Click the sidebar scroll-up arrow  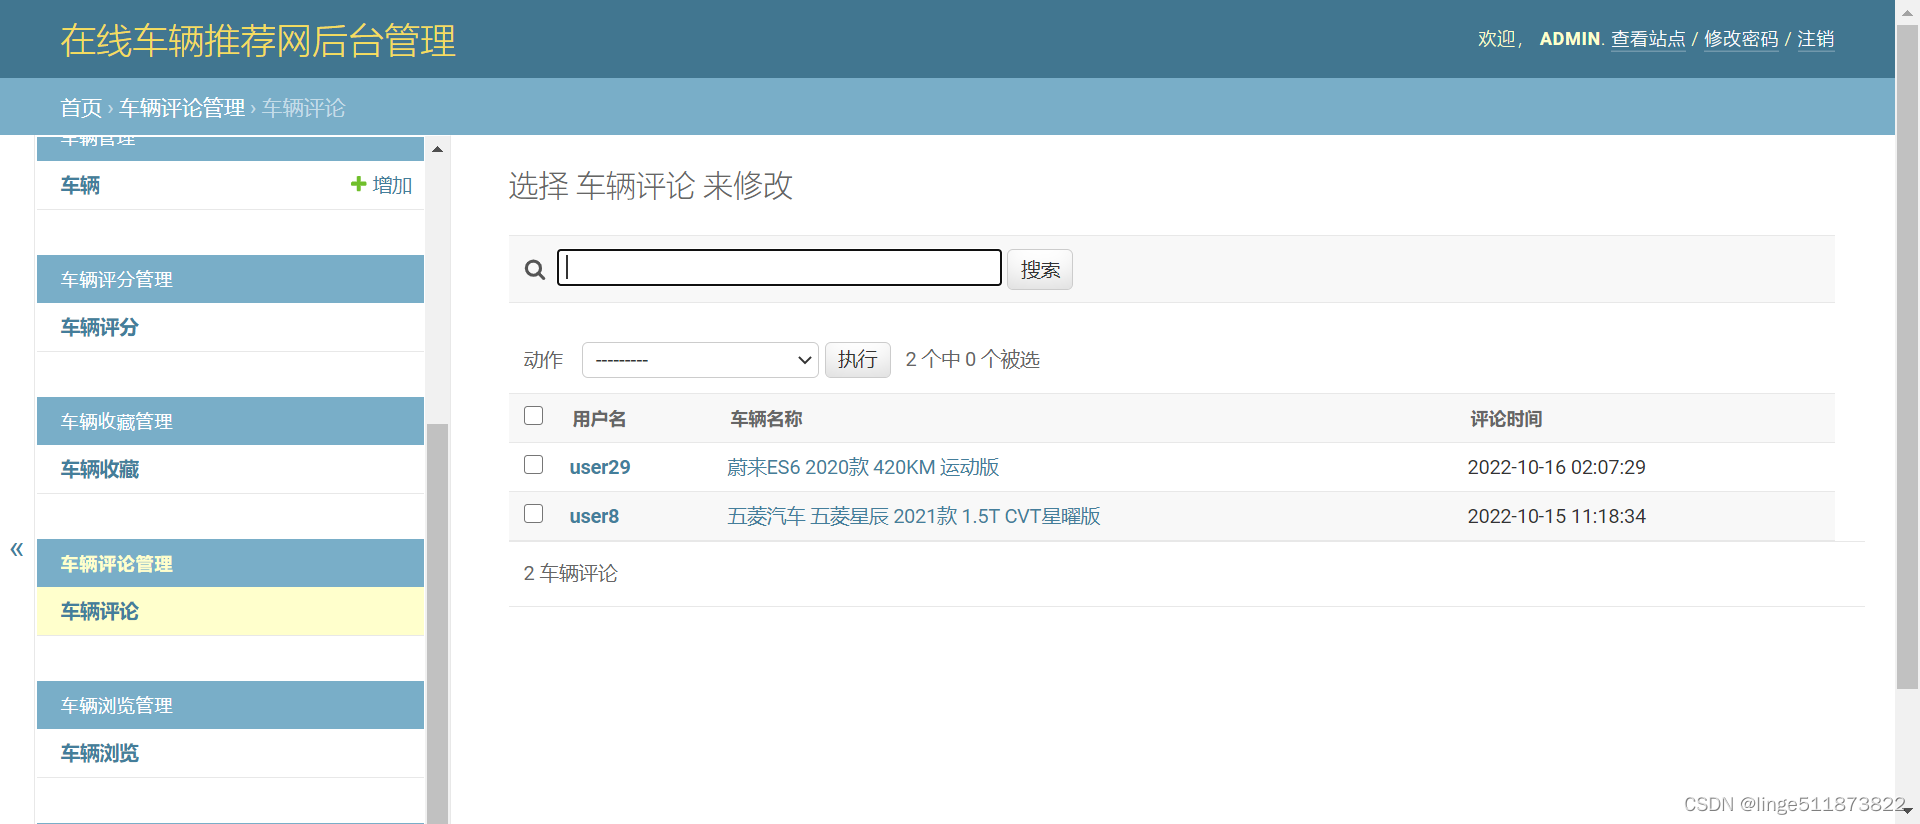coord(437,149)
